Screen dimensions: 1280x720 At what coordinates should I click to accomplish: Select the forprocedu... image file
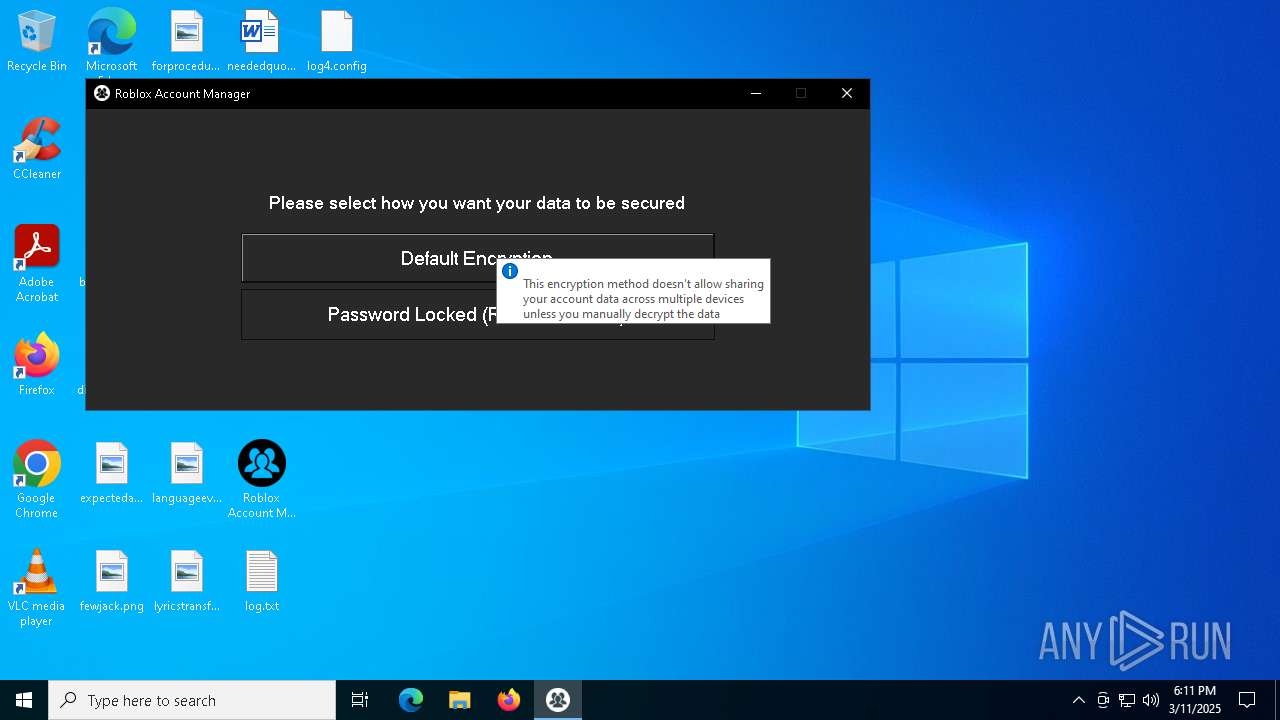pyautogui.click(x=186, y=42)
